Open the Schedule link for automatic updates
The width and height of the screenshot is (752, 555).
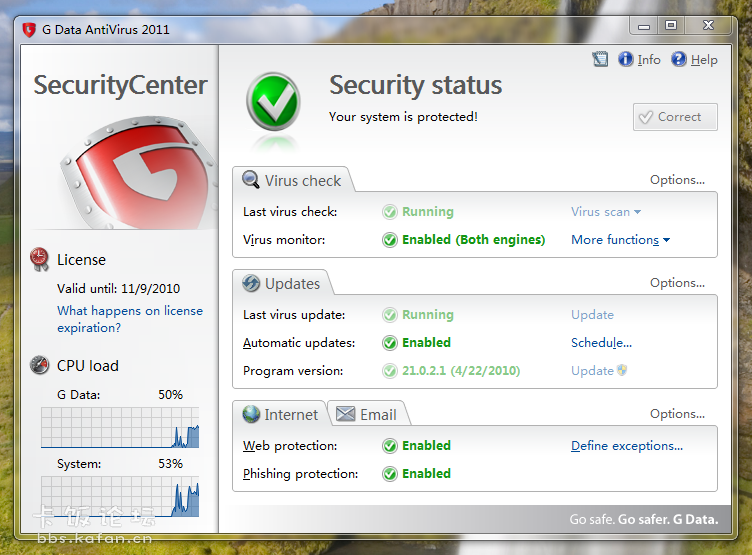coord(601,343)
